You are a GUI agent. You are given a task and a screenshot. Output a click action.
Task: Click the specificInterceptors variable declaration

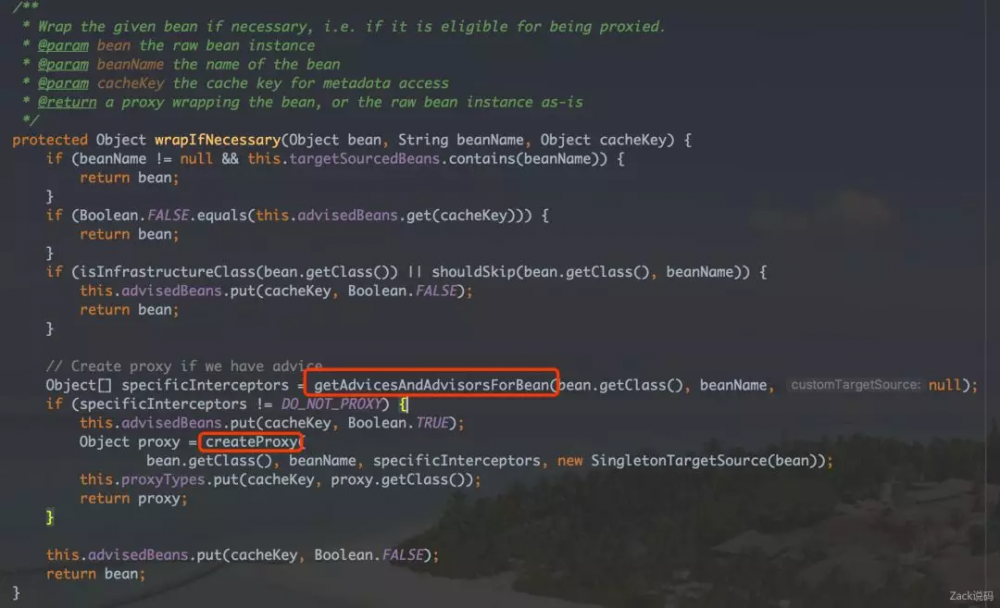pyautogui.click(x=205, y=385)
